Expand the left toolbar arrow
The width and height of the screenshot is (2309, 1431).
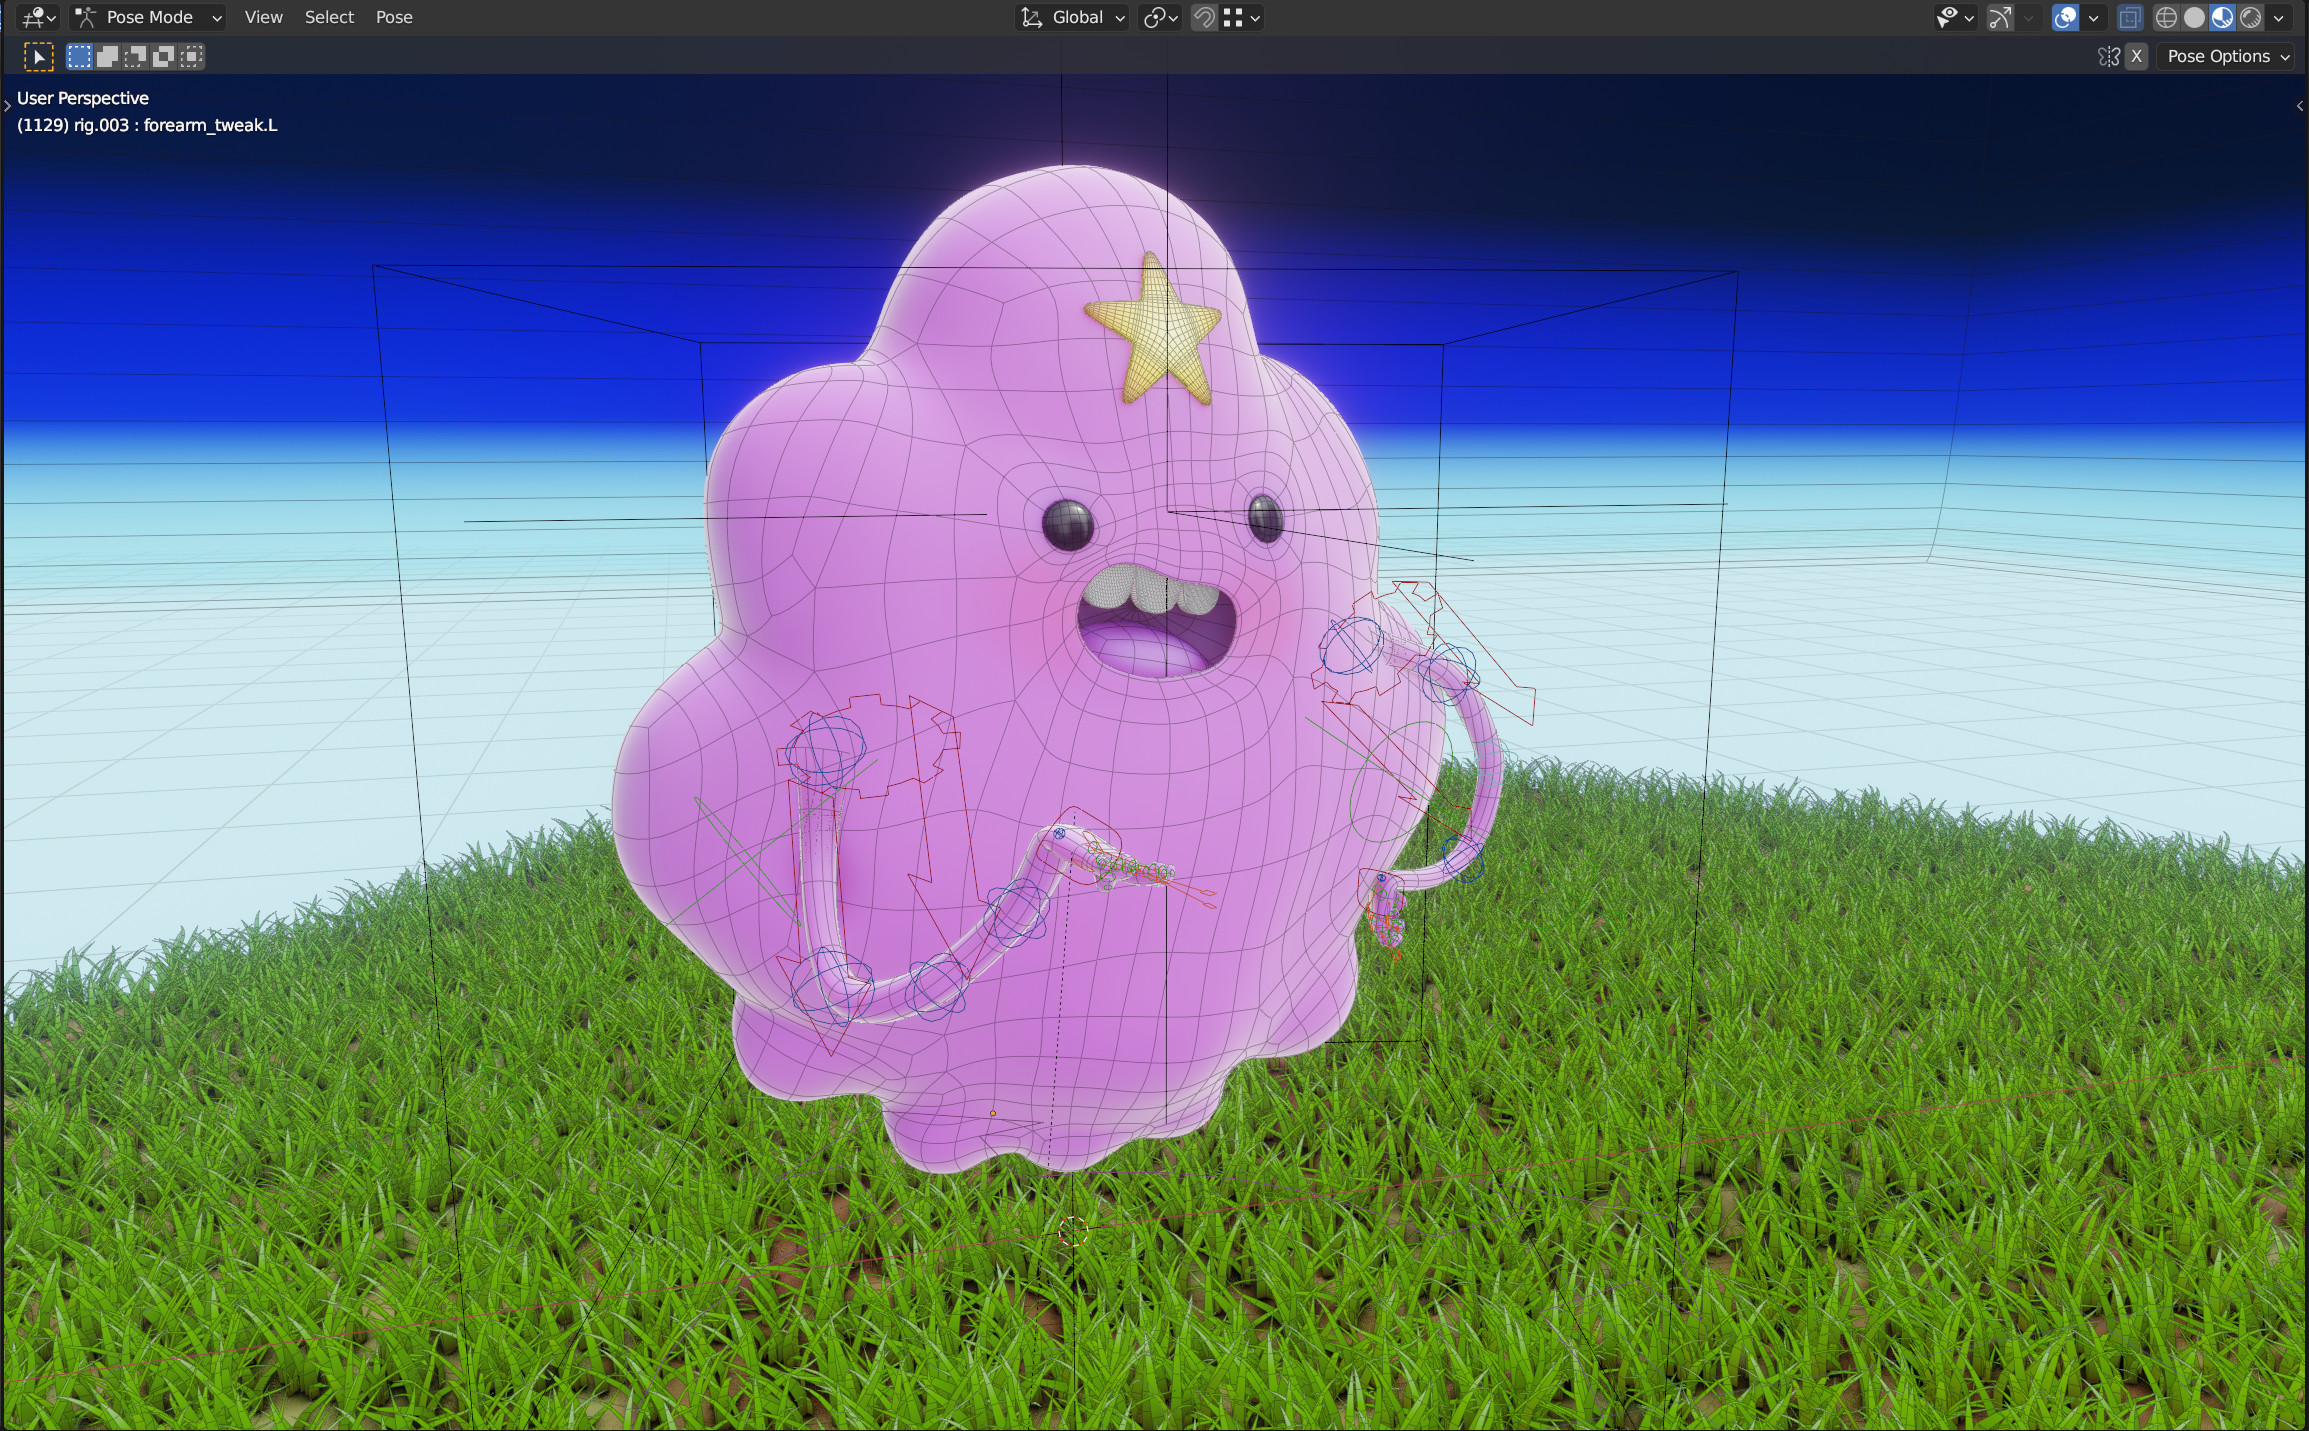click(x=7, y=104)
